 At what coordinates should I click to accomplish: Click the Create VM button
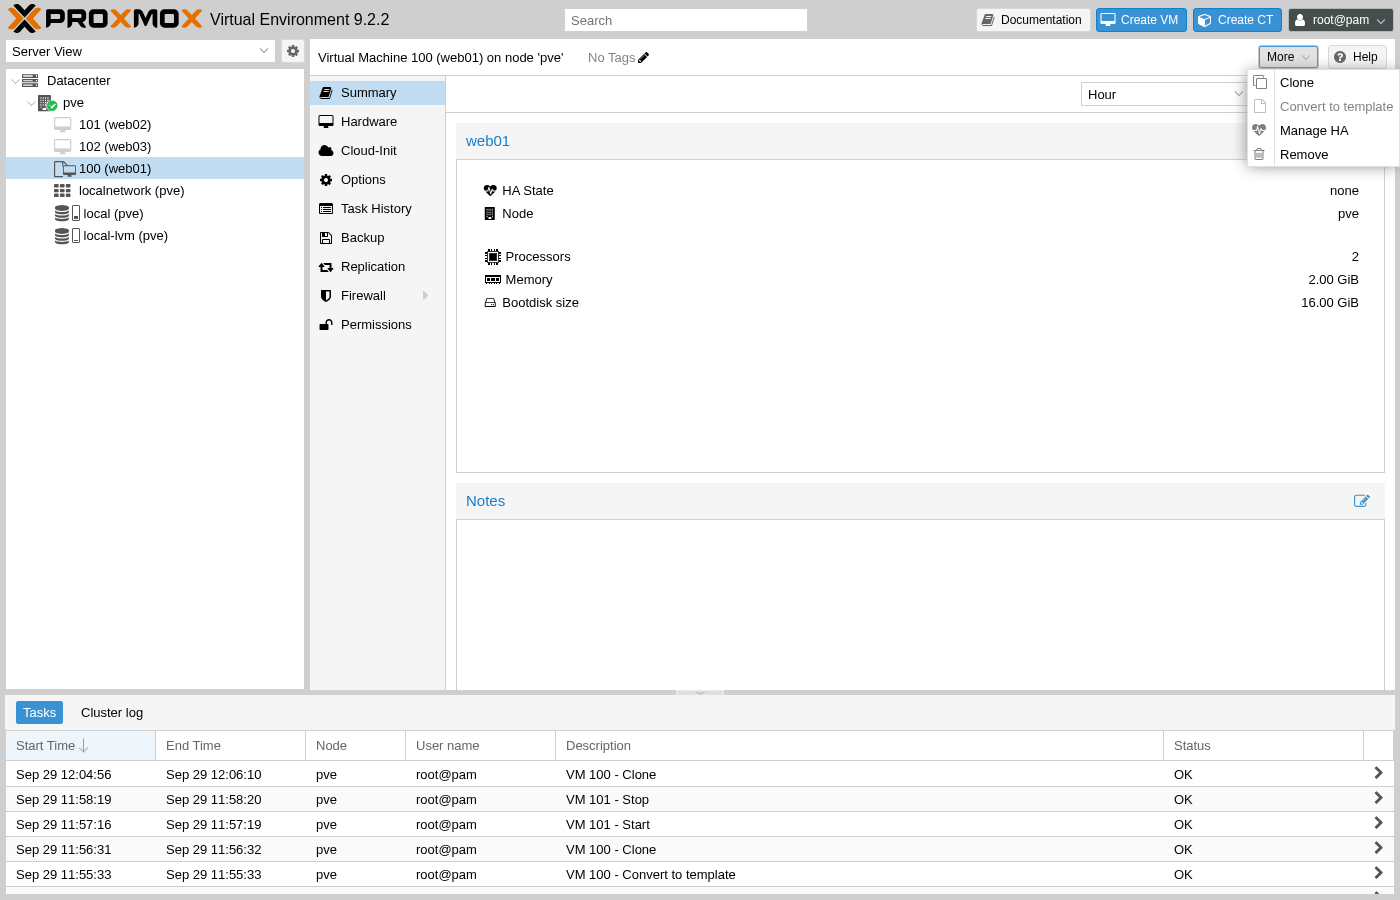tap(1141, 20)
